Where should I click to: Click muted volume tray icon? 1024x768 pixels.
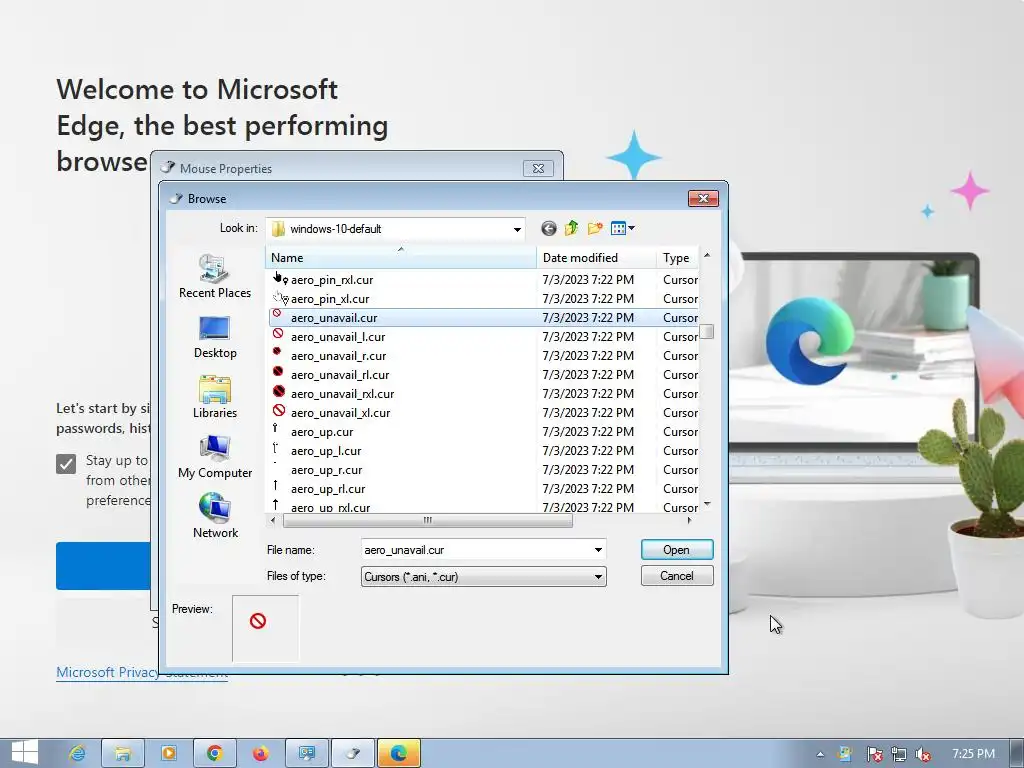point(923,754)
